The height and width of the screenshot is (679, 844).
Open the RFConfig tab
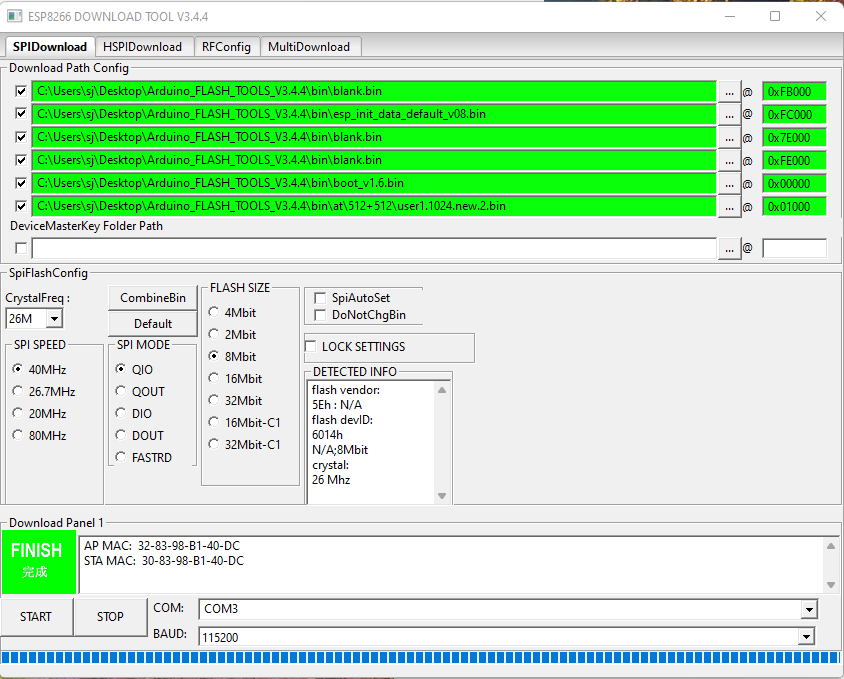point(226,46)
